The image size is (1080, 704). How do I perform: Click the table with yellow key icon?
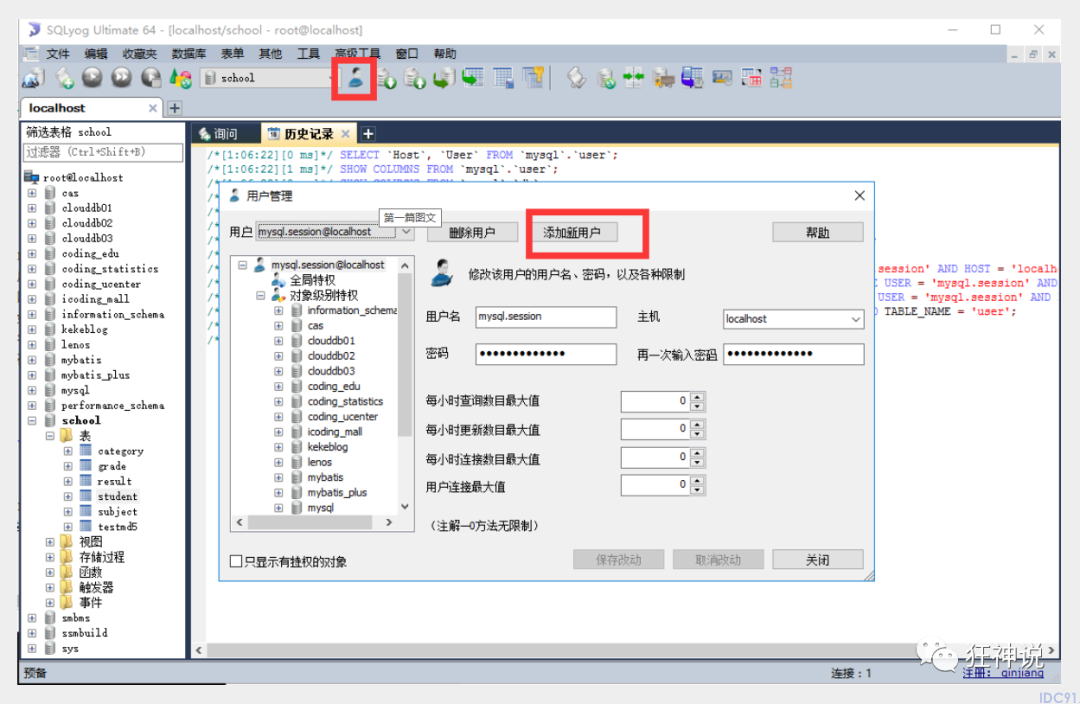click(533, 78)
